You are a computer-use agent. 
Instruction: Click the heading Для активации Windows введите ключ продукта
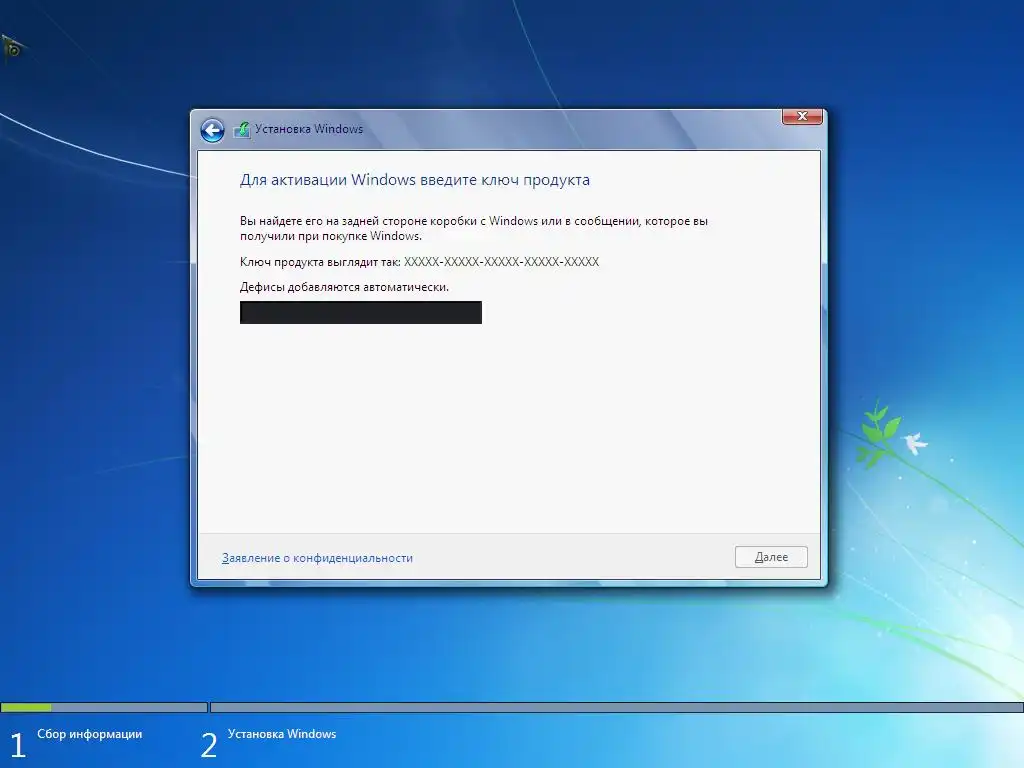[415, 180]
